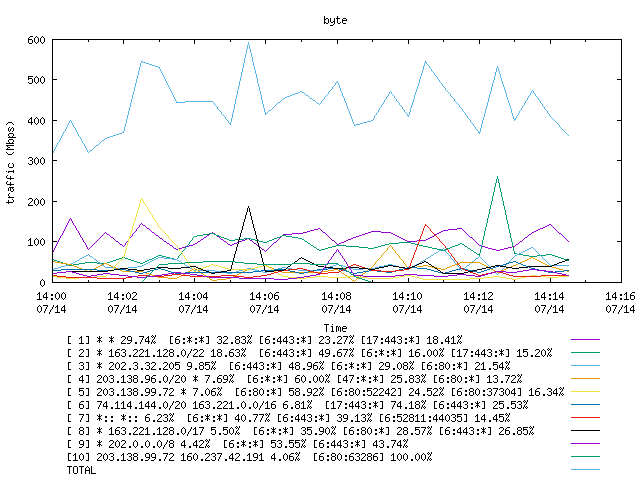Click the chart title 'byte'
This screenshot has width=640, height=480.
coord(335,20)
